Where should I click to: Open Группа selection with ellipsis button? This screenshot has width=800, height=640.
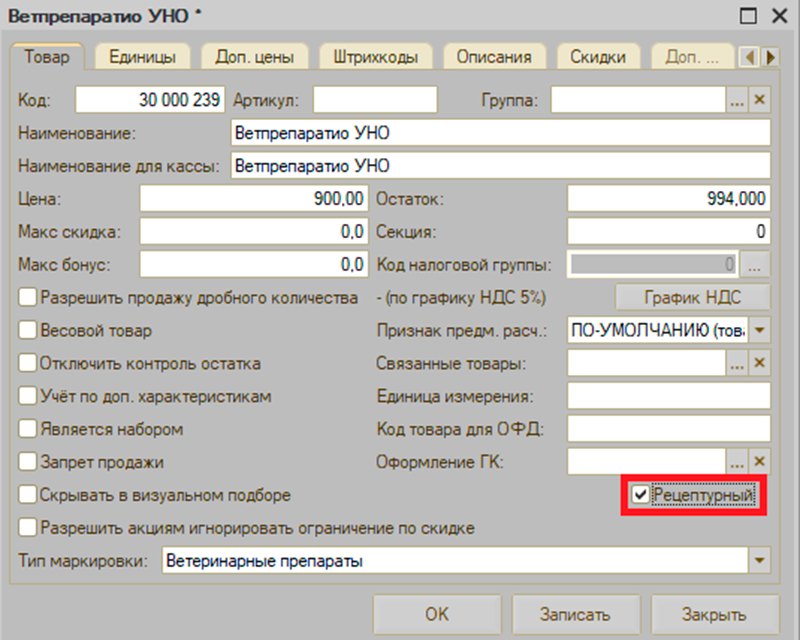tap(736, 99)
